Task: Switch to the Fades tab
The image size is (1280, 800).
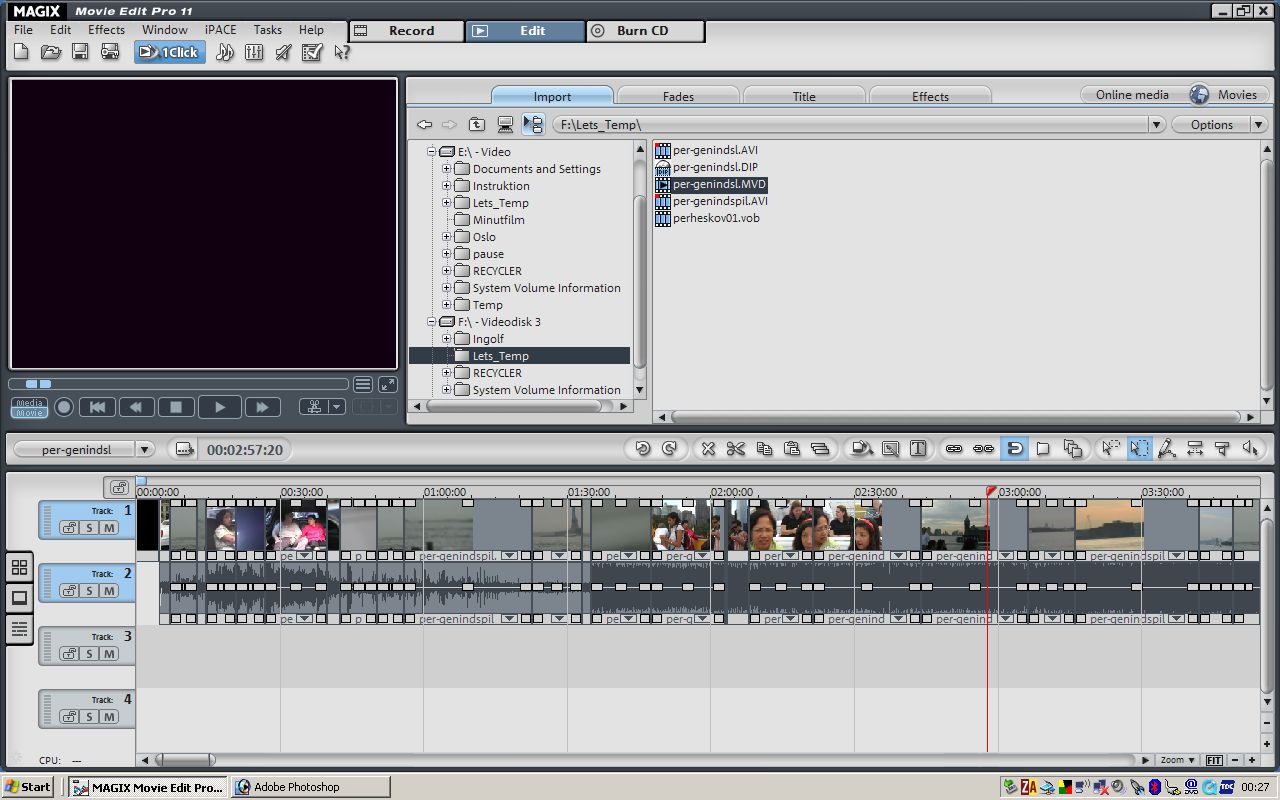Action: [678, 96]
